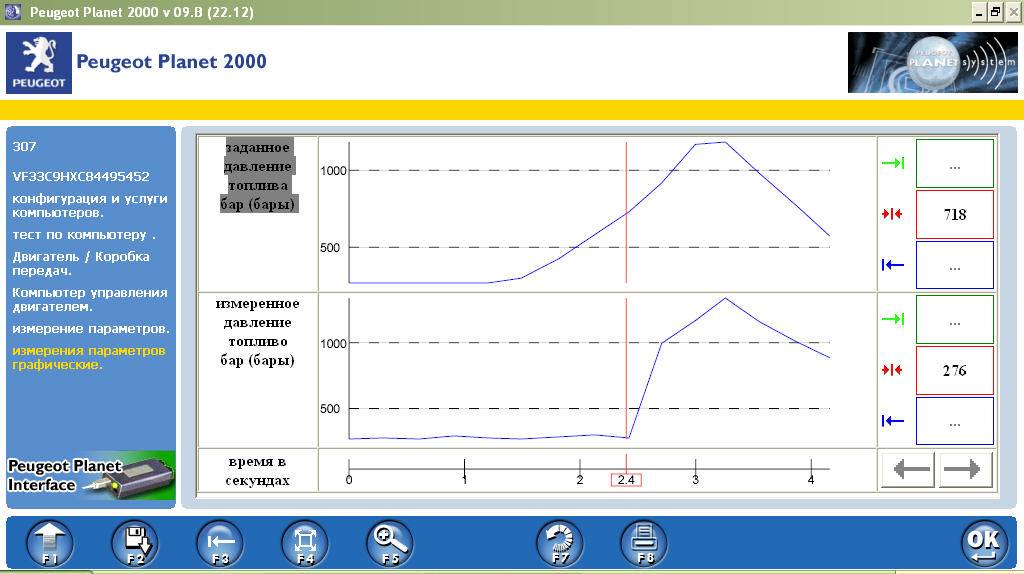Click the green arrow marker for the top graph
Viewport: 1024px width, 574px height.
(x=893, y=163)
